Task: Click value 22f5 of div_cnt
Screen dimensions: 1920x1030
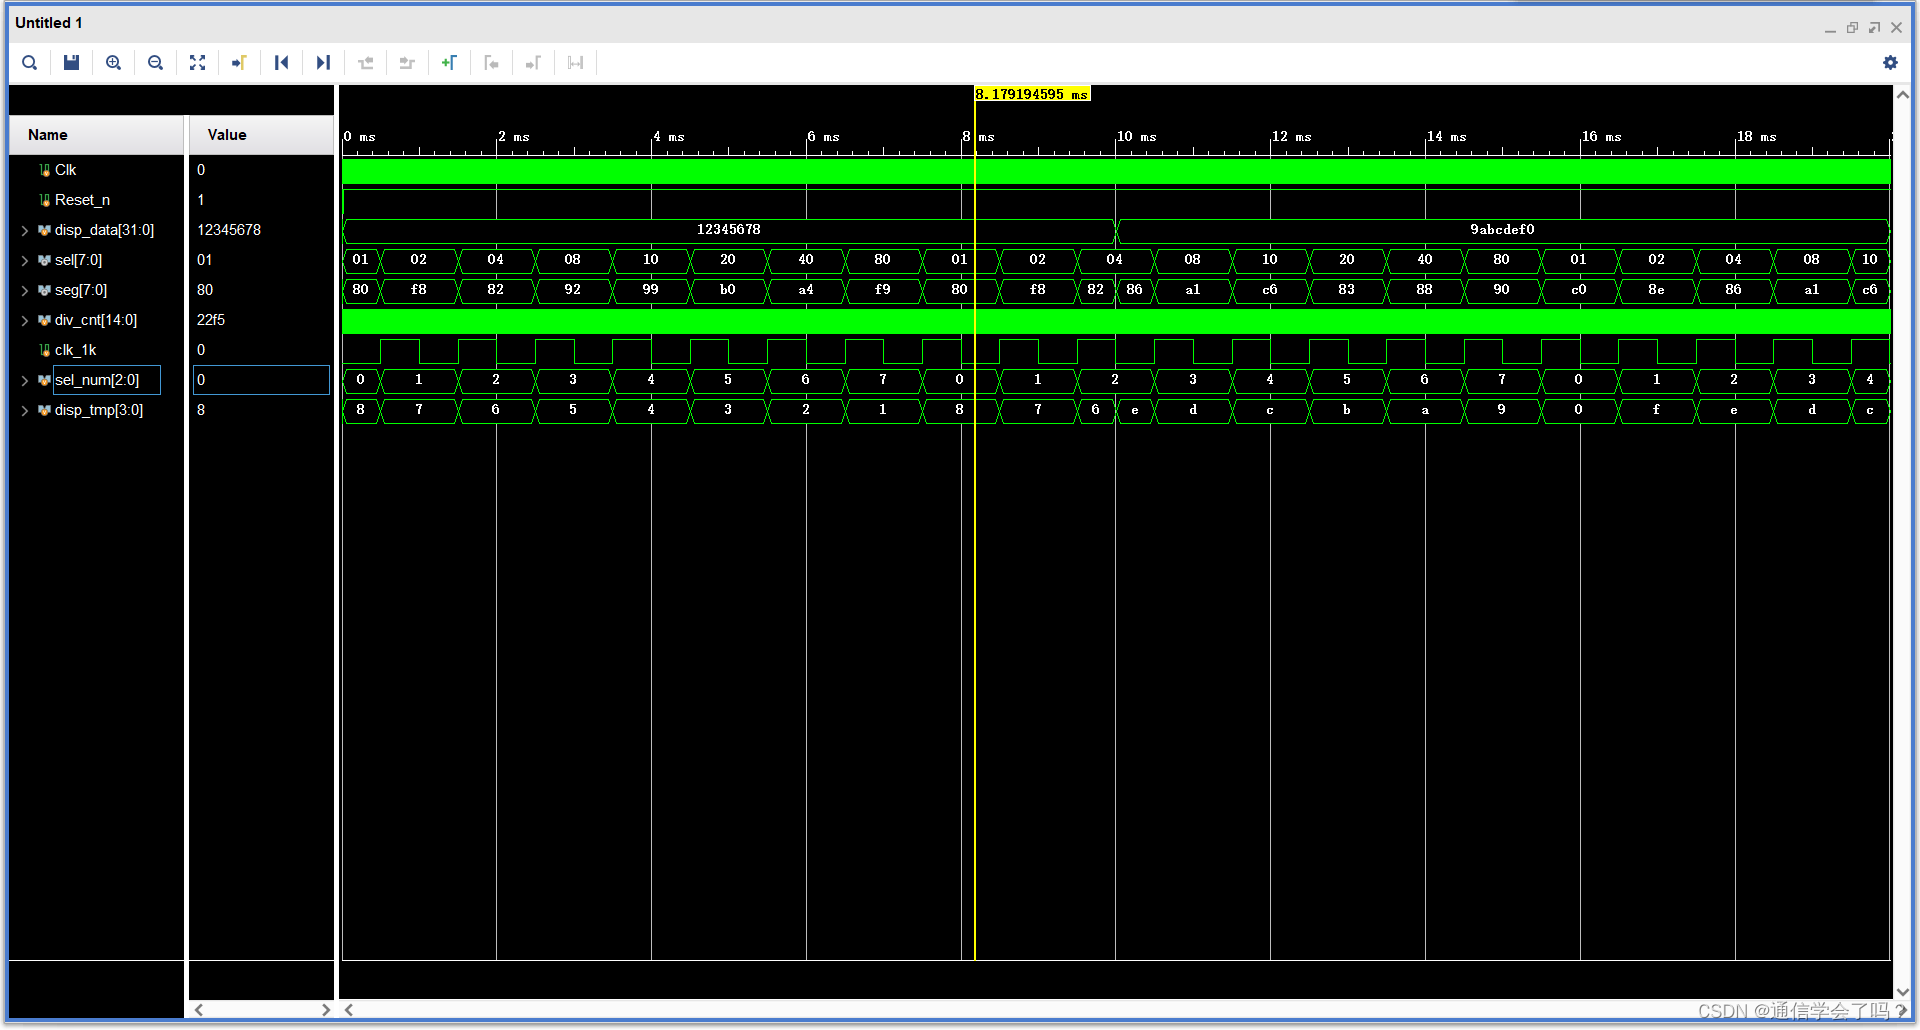Action: click(211, 320)
